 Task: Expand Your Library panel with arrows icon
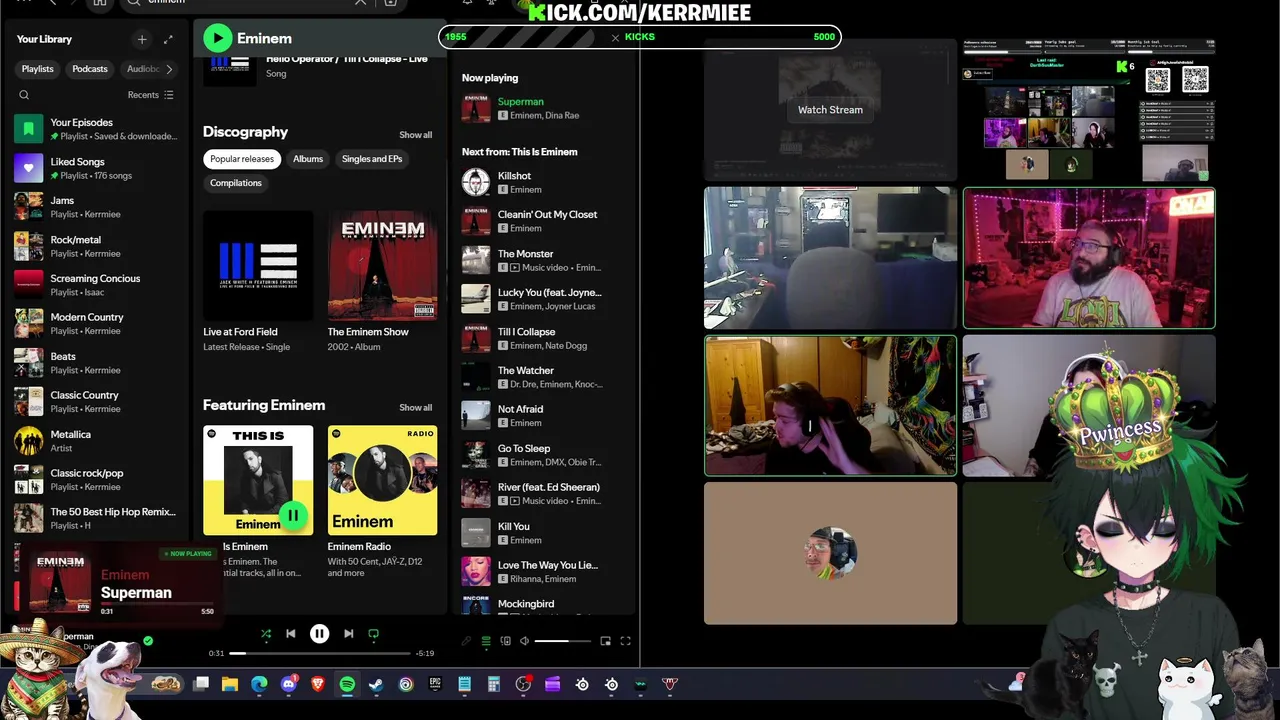(168, 39)
